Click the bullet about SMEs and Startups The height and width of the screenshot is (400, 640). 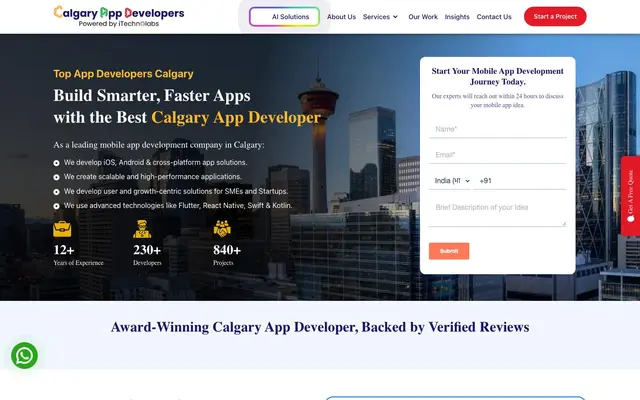coord(176,191)
